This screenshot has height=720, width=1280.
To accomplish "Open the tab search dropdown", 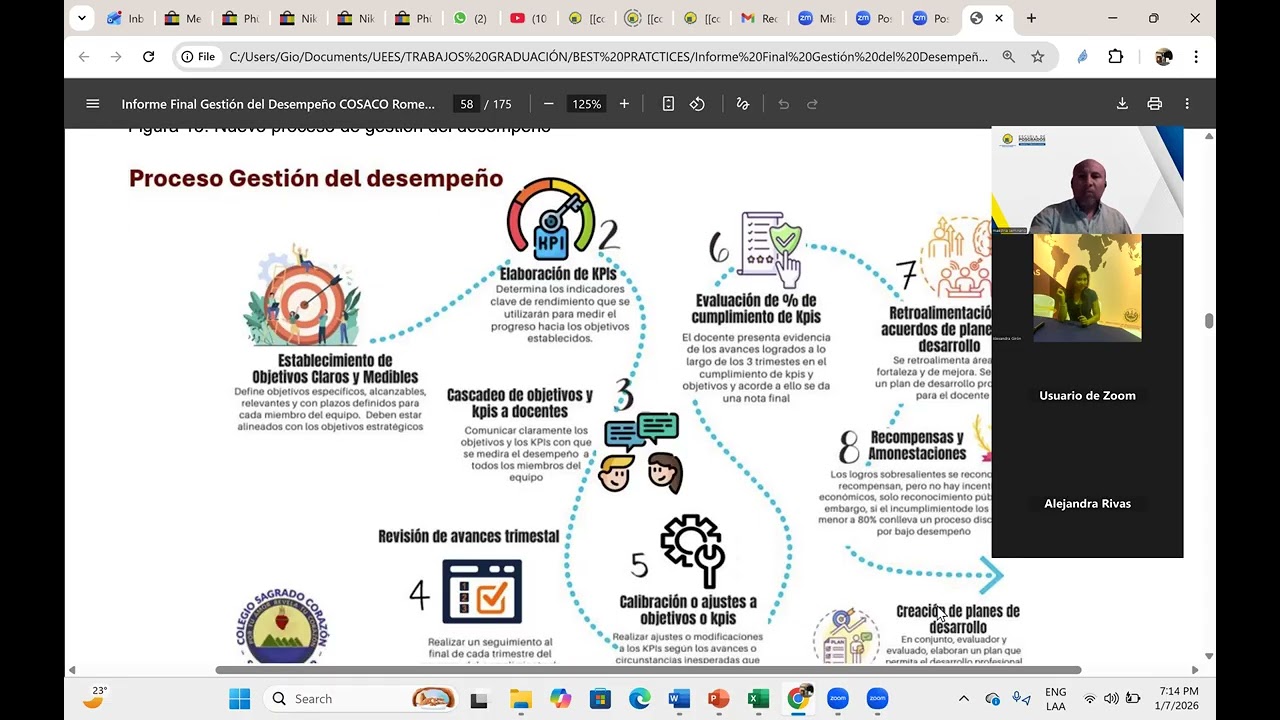I will tap(82, 18).
